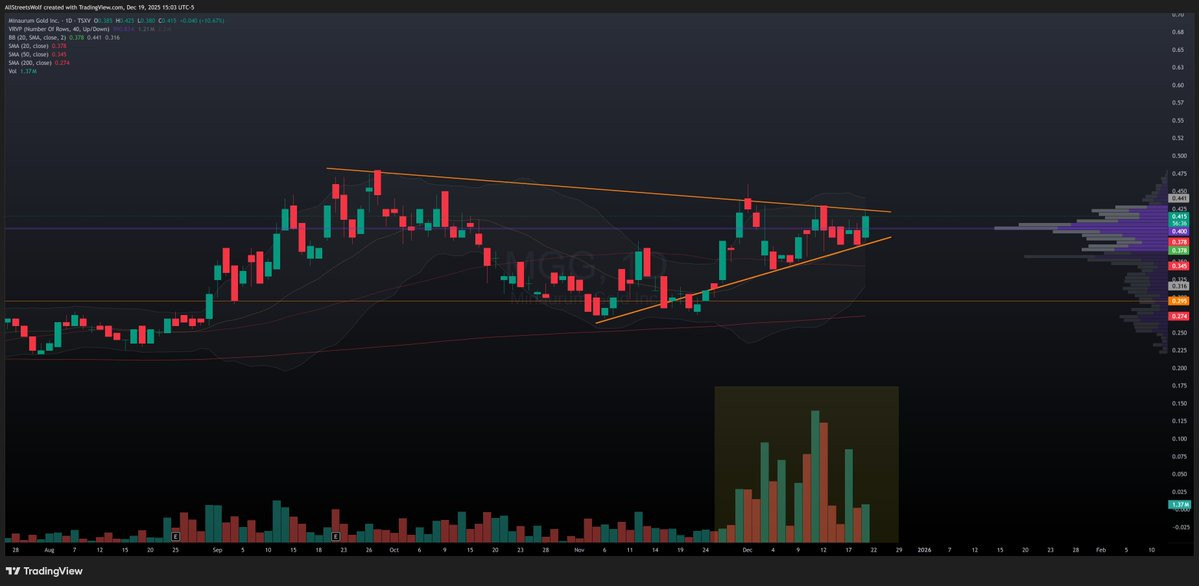This screenshot has height=586, width=1199.
Task: Click the red 0.345 SMA price label
Action: (x=1178, y=265)
